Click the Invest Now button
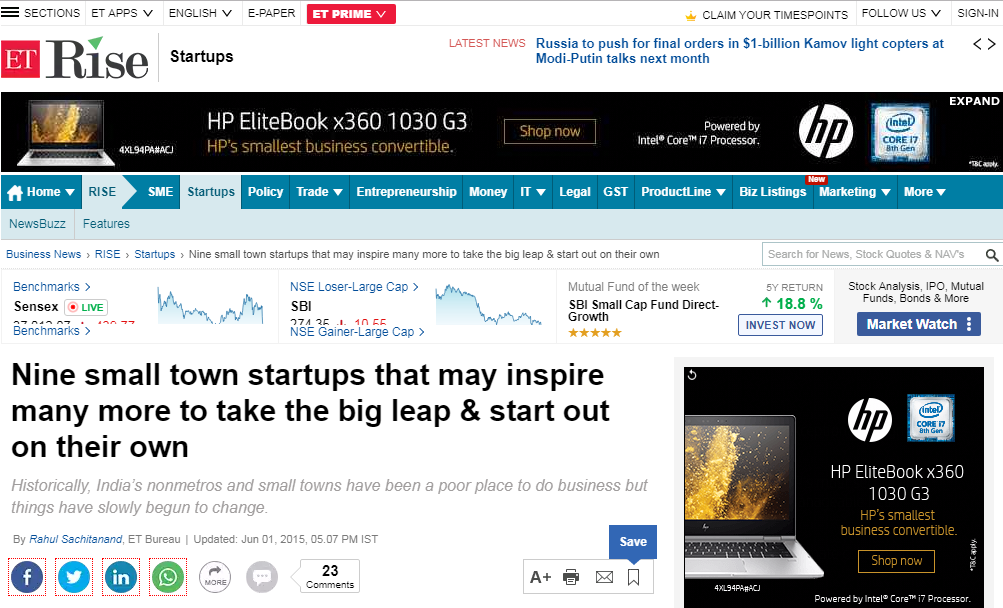Viewport: 1003px width, 608px height. [x=780, y=325]
